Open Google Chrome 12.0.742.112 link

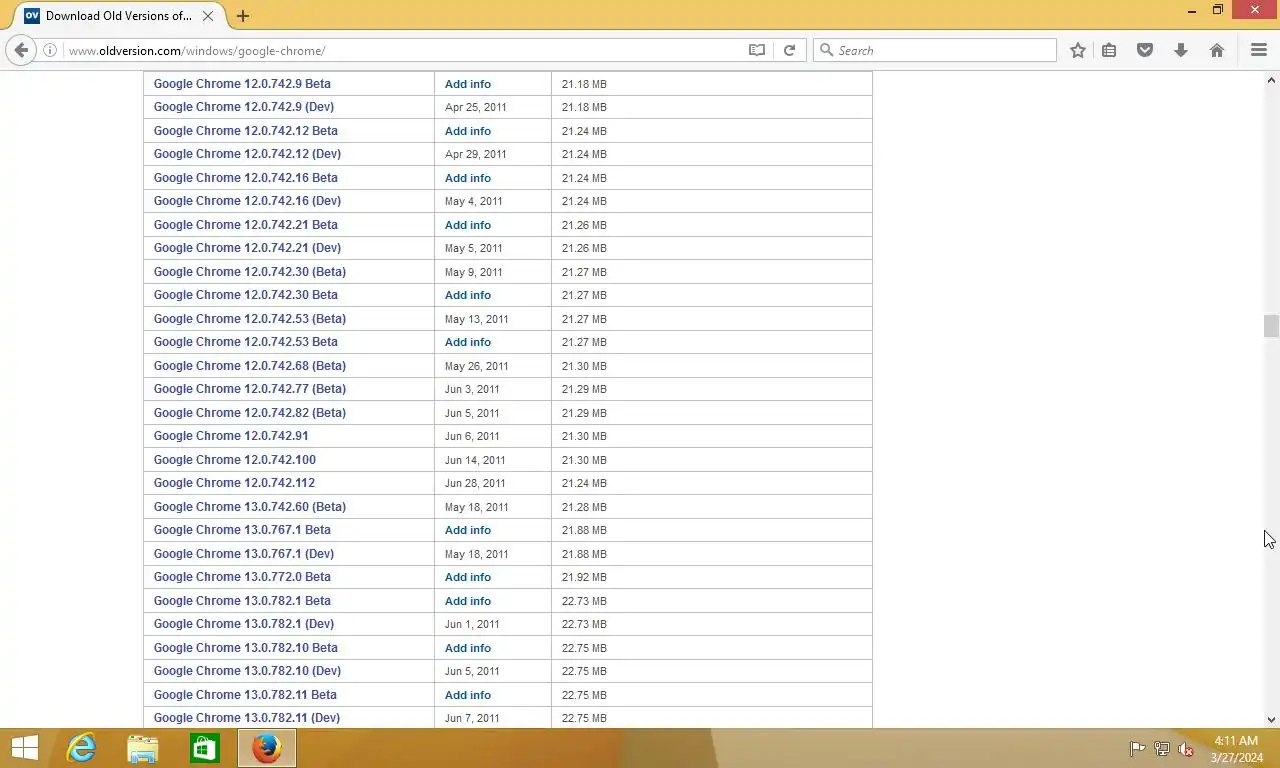pos(234,483)
